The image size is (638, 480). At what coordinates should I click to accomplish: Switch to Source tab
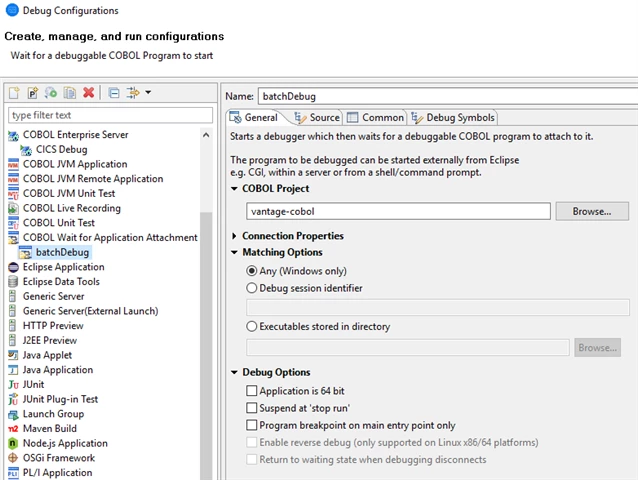[x=317, y=118]
